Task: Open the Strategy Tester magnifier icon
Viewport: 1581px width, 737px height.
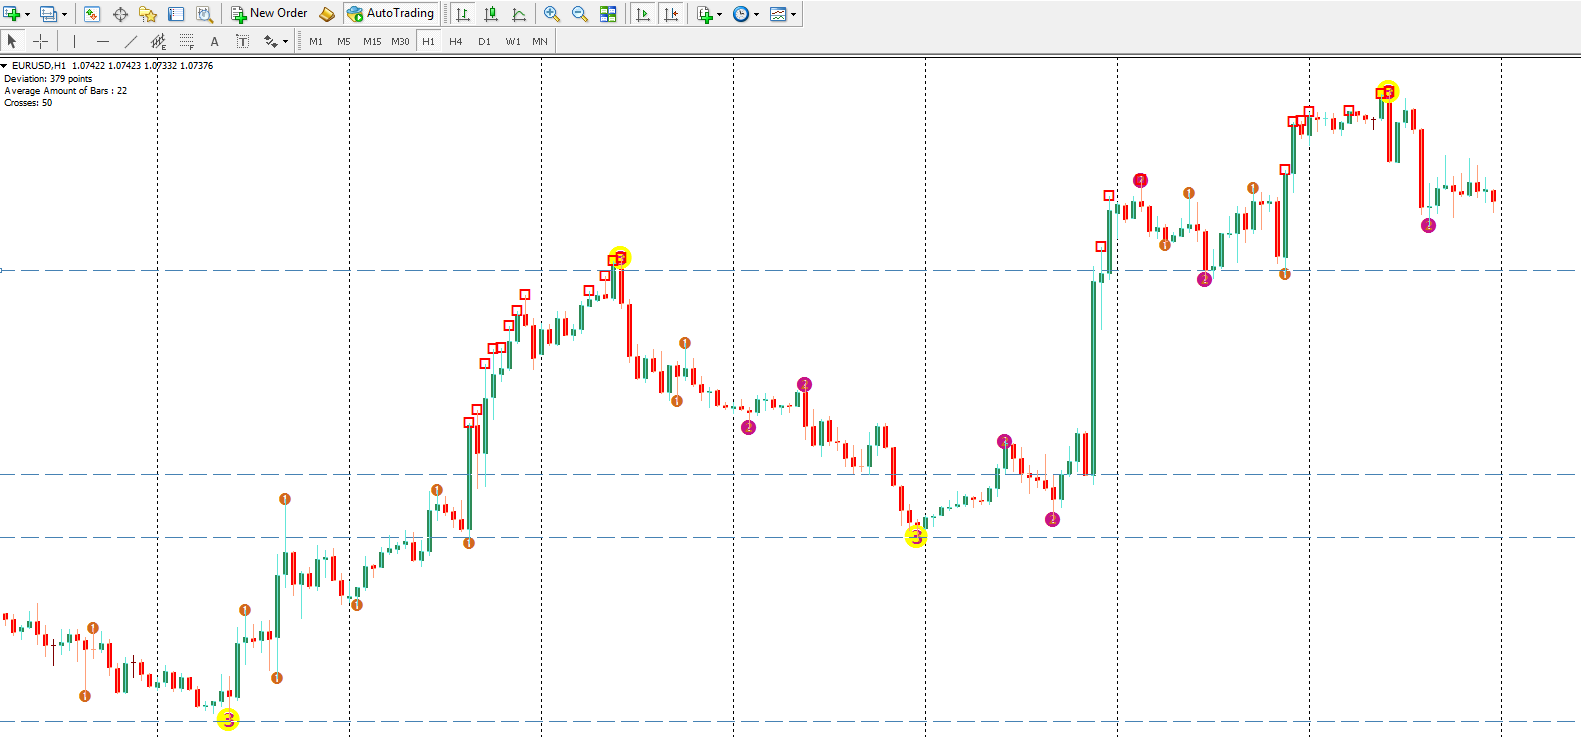Action: [204, 14]
